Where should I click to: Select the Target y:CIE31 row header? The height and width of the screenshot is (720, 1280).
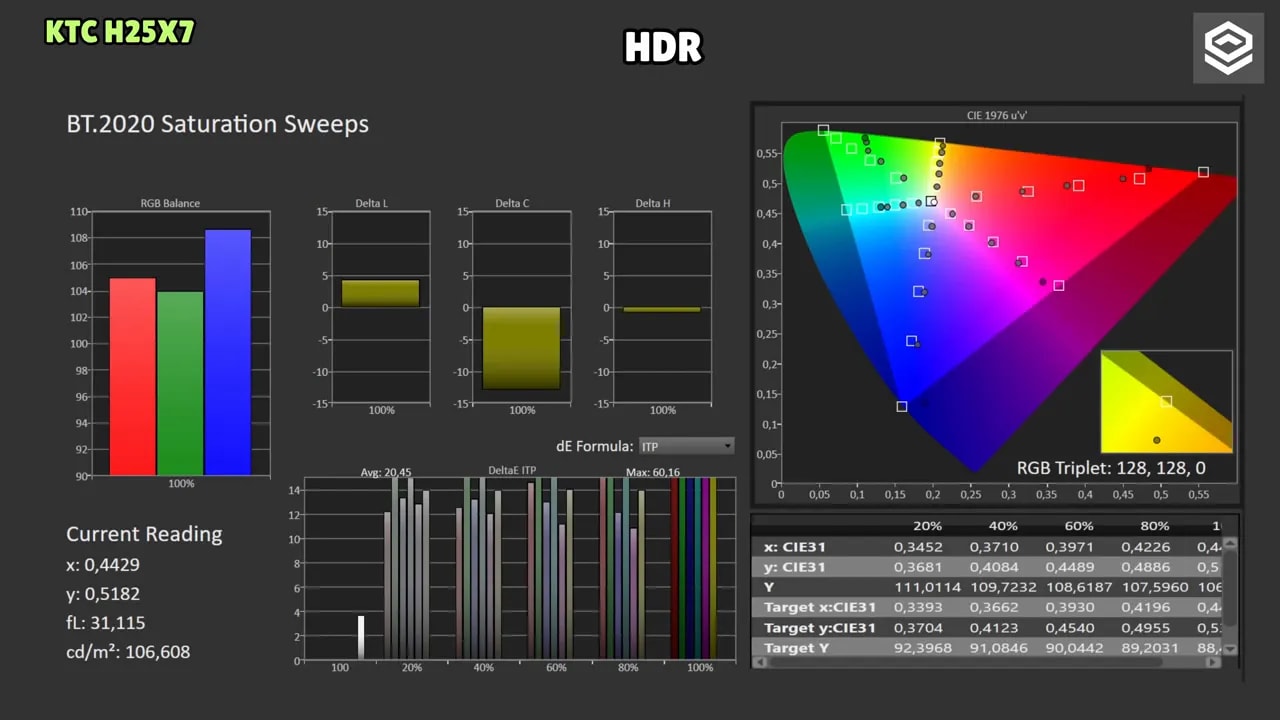820,628
